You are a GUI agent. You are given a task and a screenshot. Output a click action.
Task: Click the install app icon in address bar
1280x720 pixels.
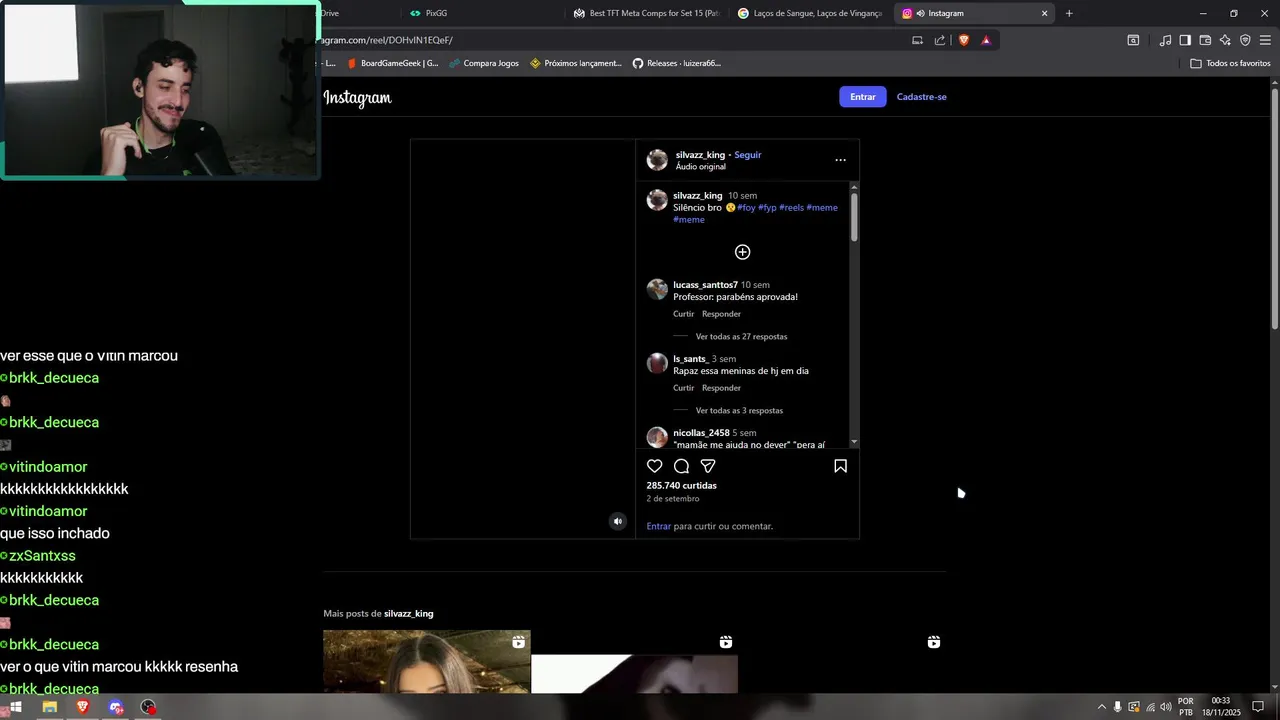917,40
